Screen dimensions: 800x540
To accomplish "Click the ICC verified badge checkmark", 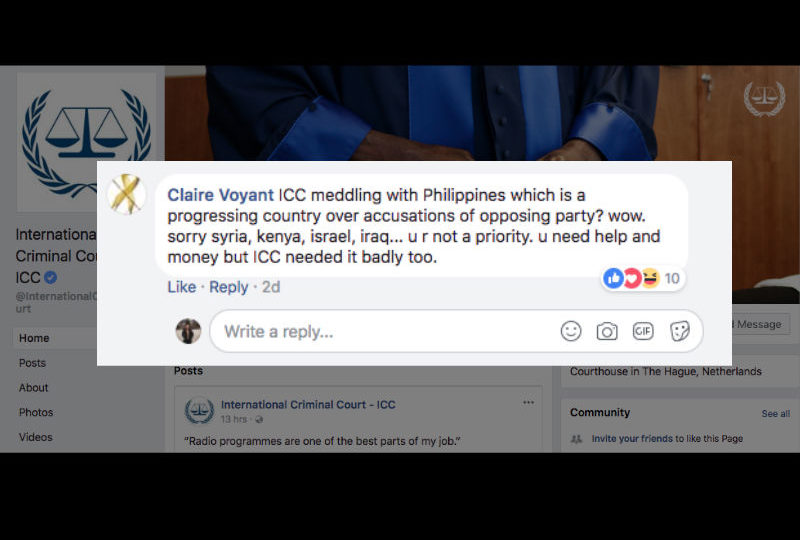I will 50,277.
